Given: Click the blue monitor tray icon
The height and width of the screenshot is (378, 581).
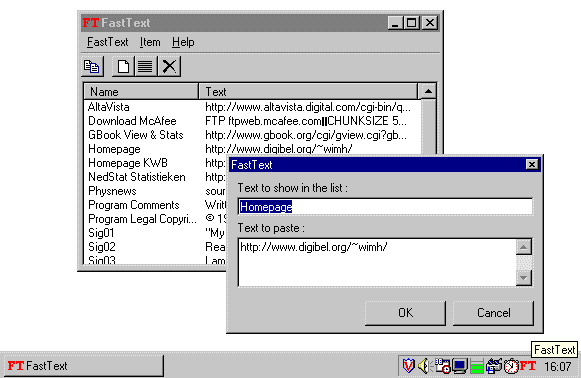Looking at the screenshot, I should click(460, 366).
